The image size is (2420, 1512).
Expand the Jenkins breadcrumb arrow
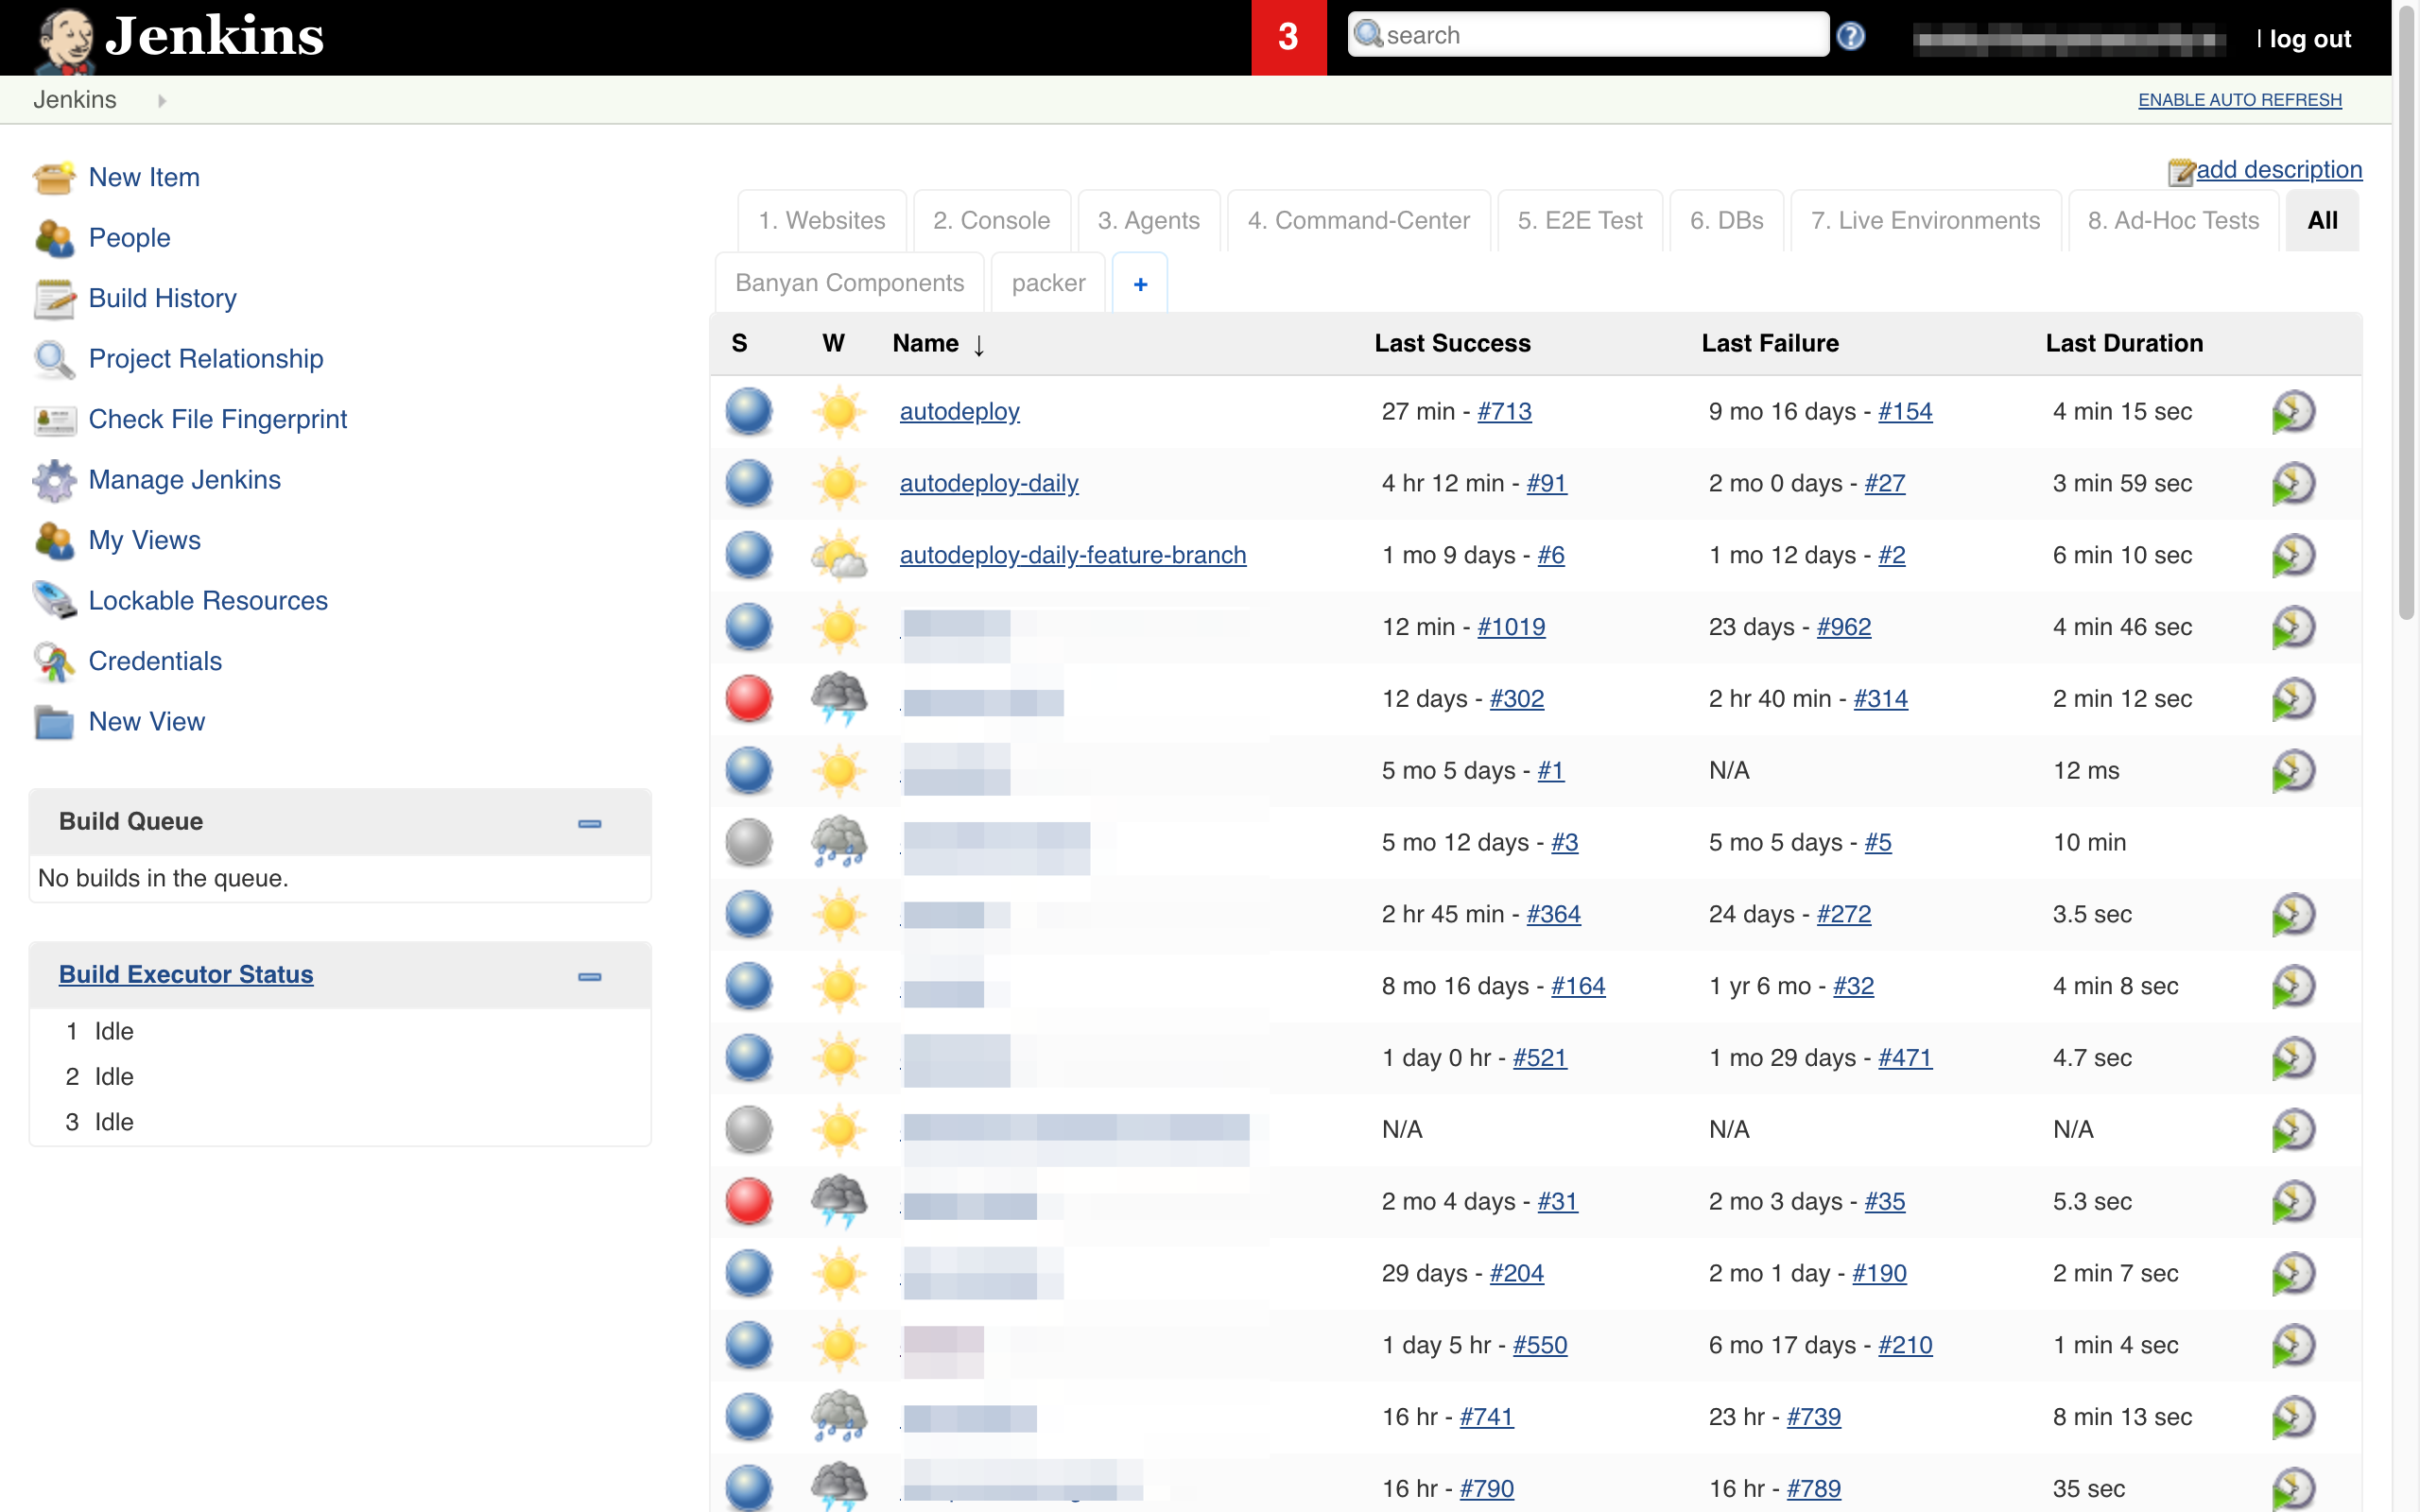(x=162, y=100)
